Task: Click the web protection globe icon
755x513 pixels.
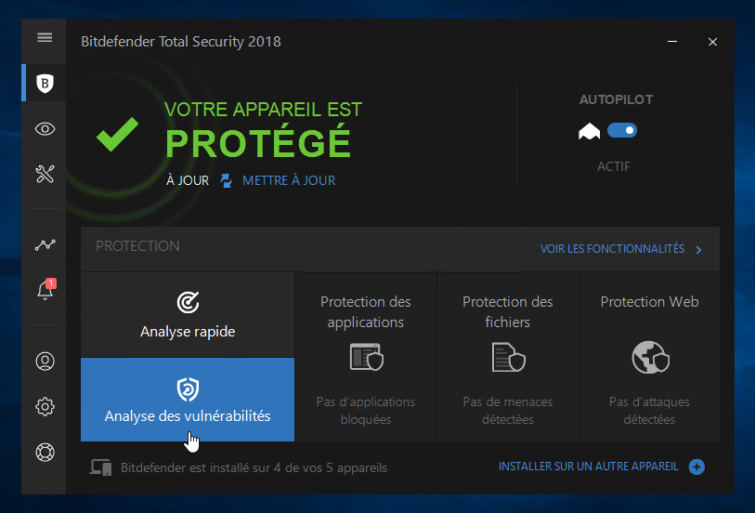Action: (651, 357)
